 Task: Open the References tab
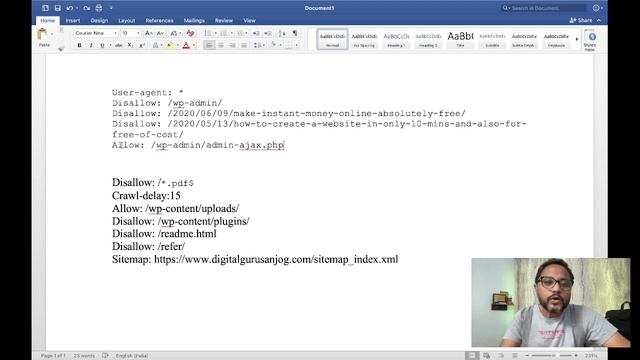click(x=159, y=20)
